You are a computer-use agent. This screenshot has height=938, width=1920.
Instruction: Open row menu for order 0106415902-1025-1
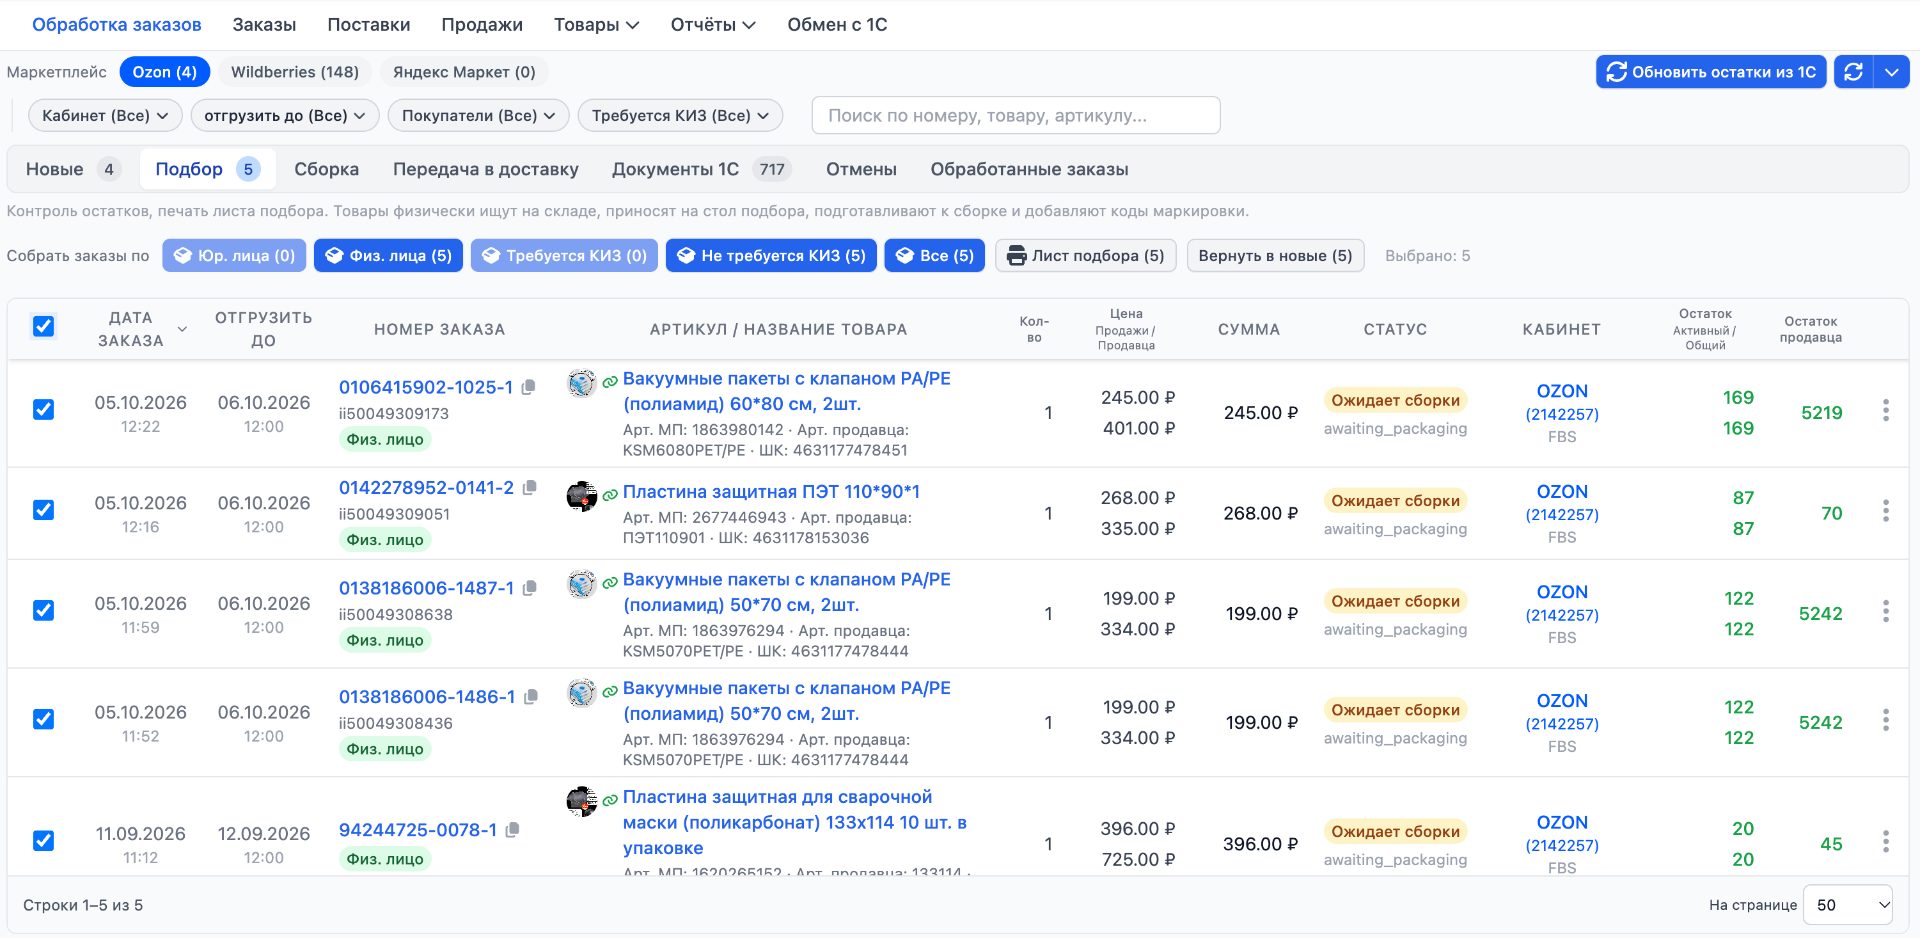[x=1885, y=411]
